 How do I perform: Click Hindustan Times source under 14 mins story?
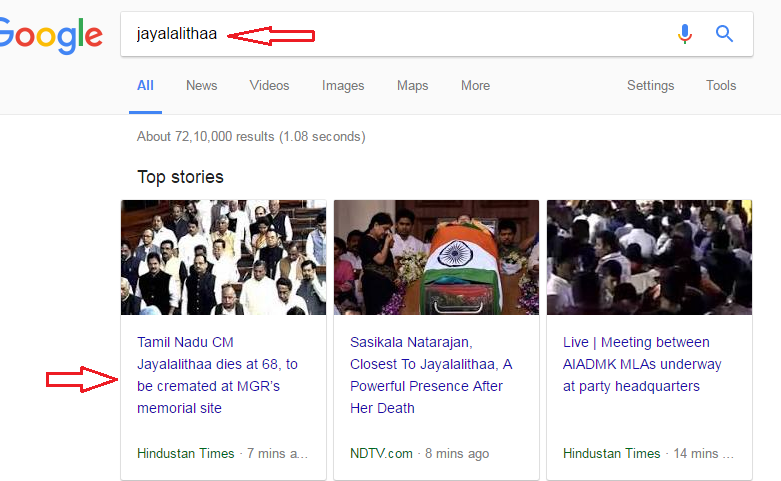[612, 454]
